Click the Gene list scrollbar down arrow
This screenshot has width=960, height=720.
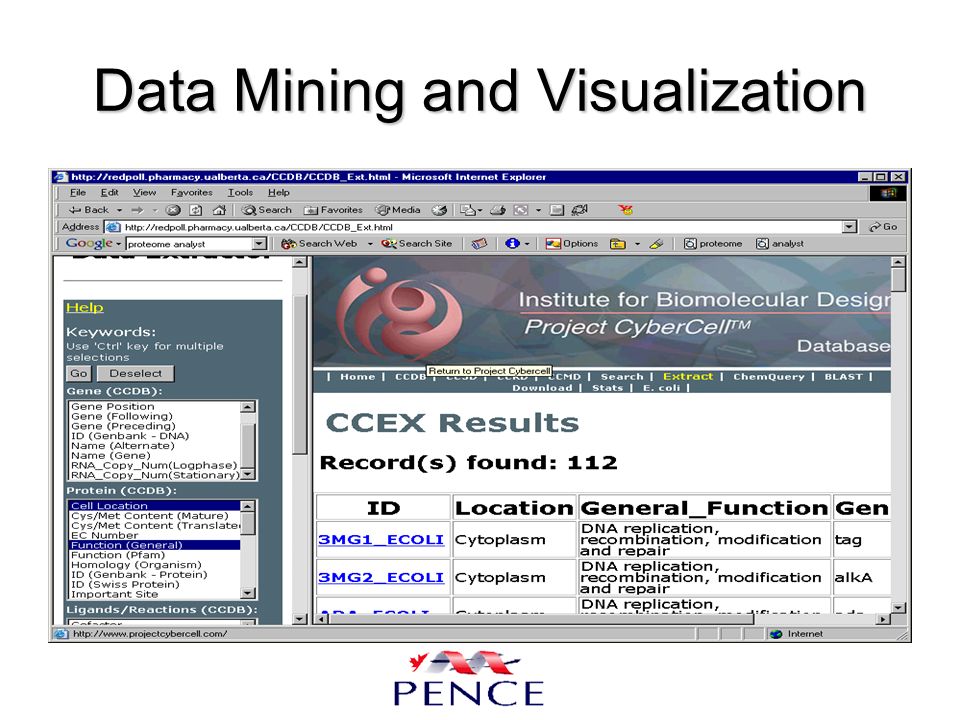point(247,474)
